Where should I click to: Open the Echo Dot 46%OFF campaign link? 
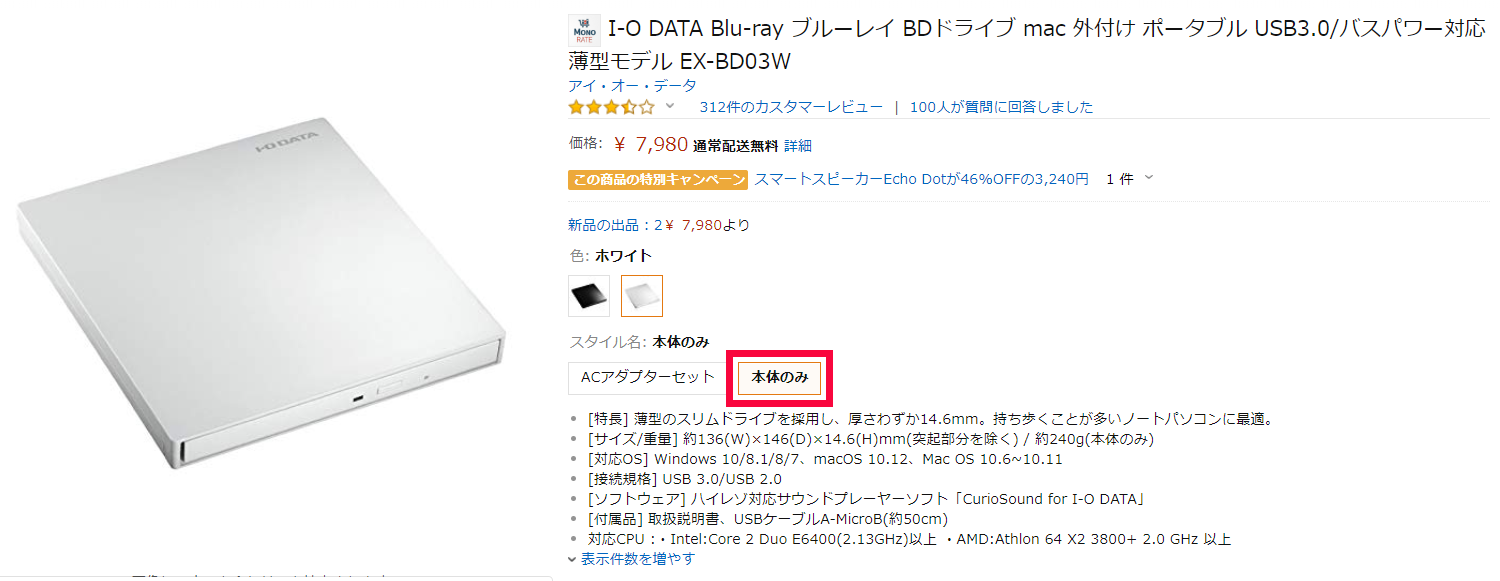(x=921, y=180)
